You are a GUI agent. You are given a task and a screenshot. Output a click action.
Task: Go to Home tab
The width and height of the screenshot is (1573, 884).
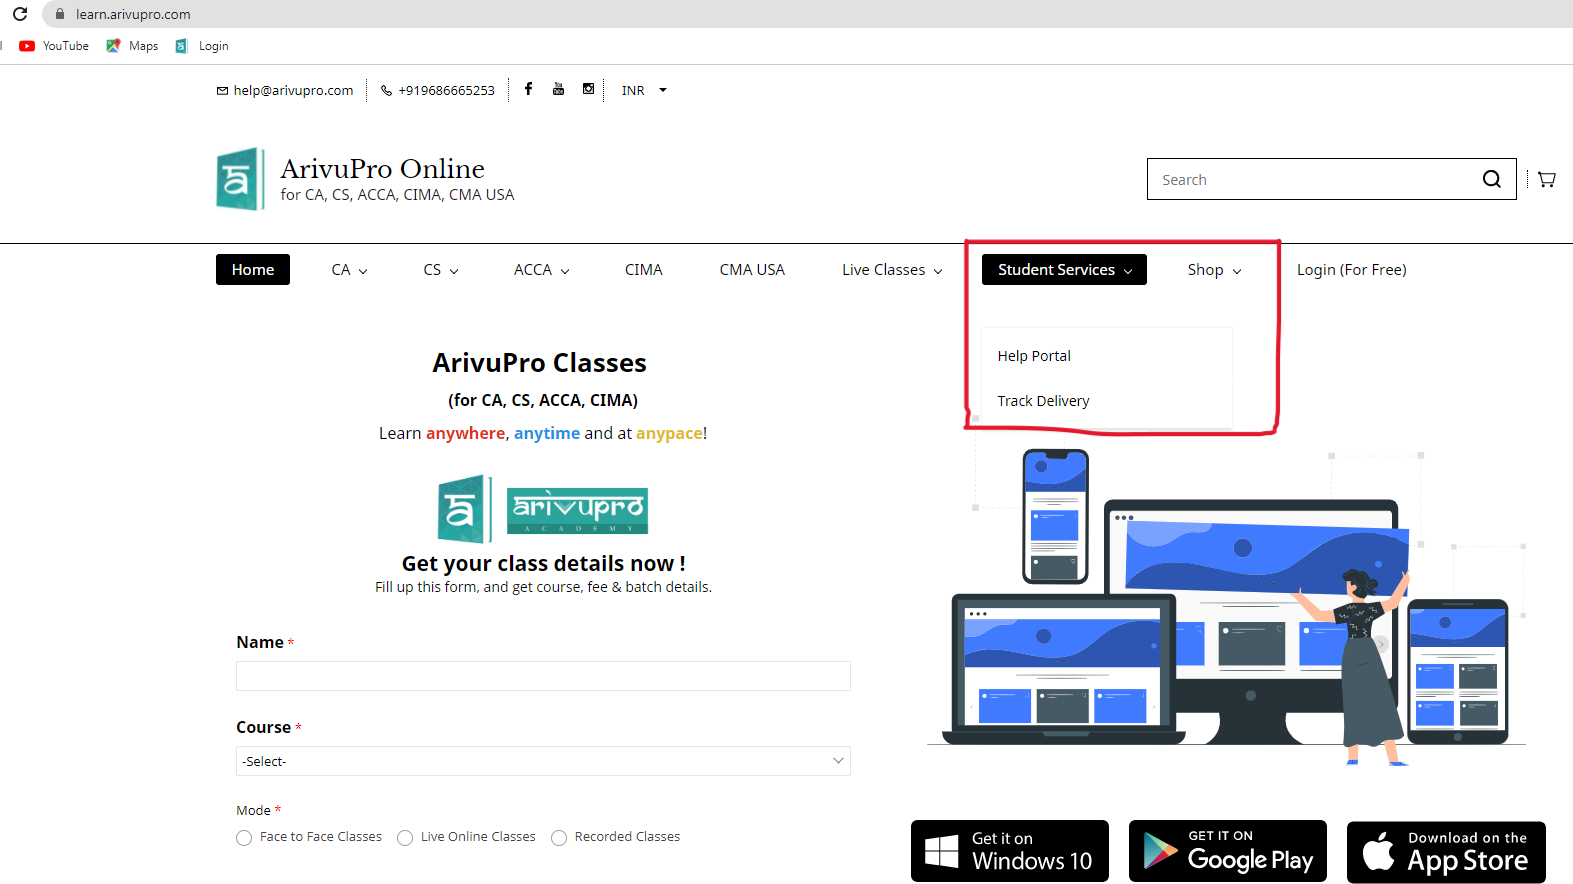(253, 270)
